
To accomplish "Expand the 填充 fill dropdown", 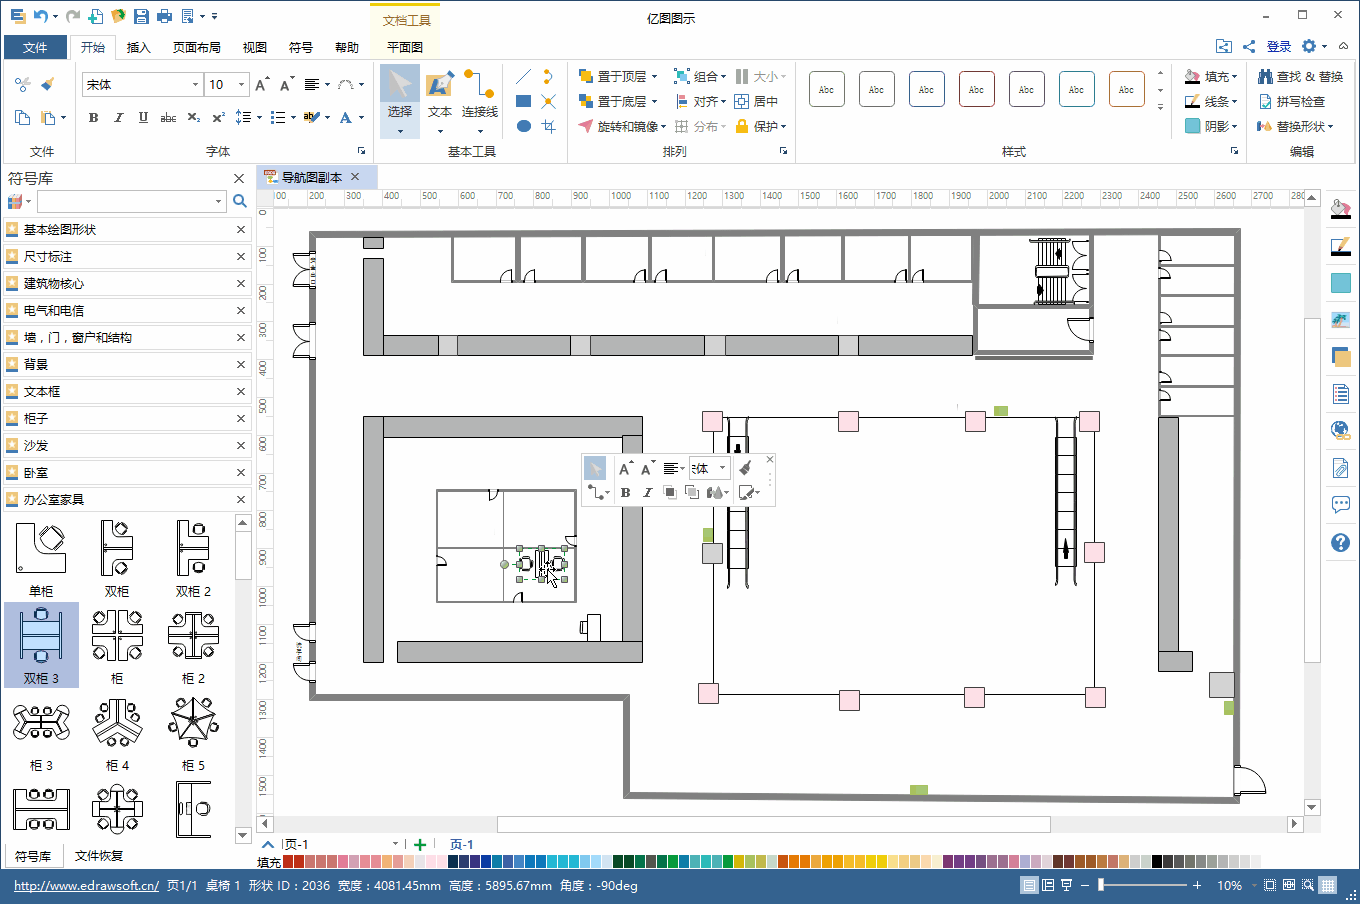I will click(1235, 77).
